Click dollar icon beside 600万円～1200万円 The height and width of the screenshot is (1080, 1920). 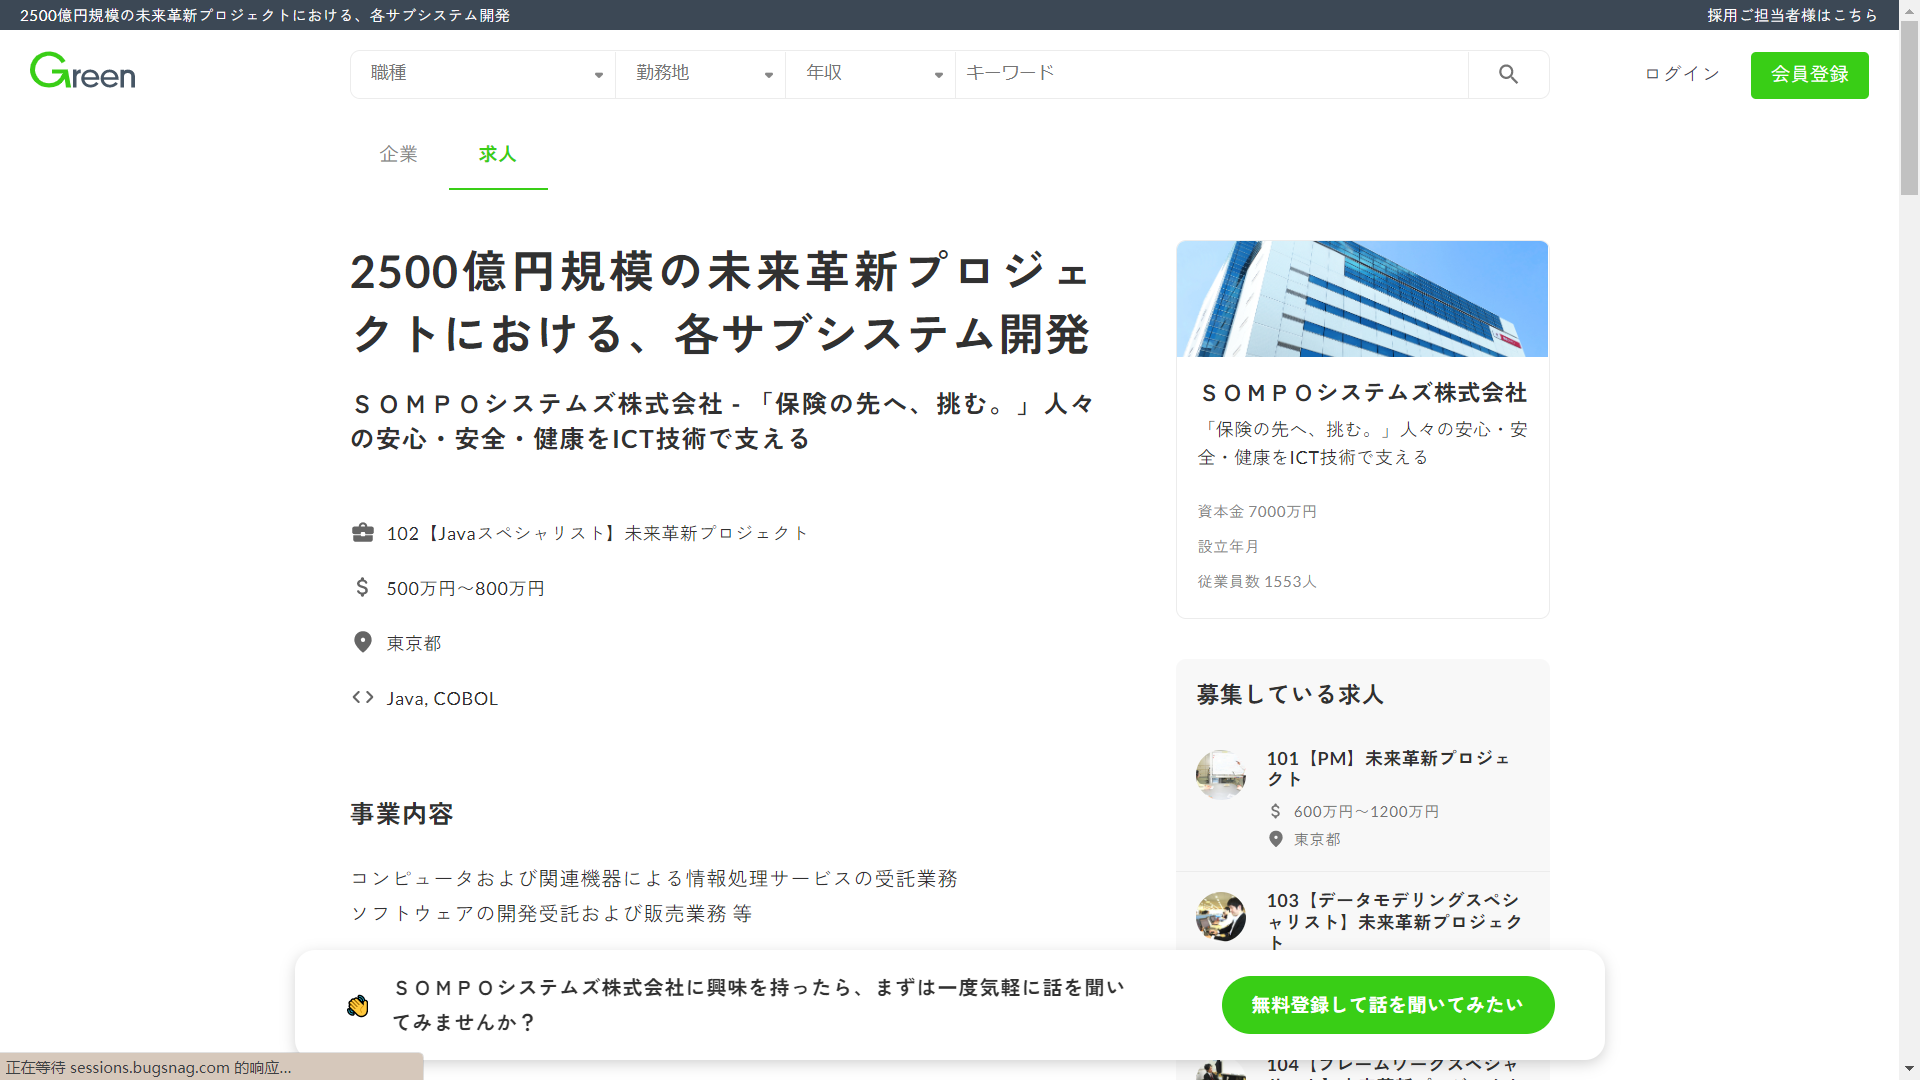click(x=1275, y=811)
